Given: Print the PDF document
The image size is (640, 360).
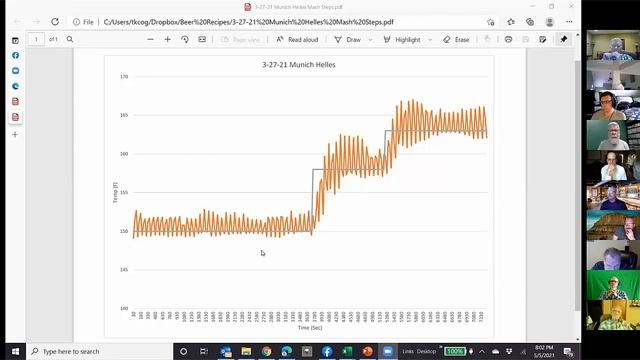Looking at the screenshot, I should click(x=508, y=40).
